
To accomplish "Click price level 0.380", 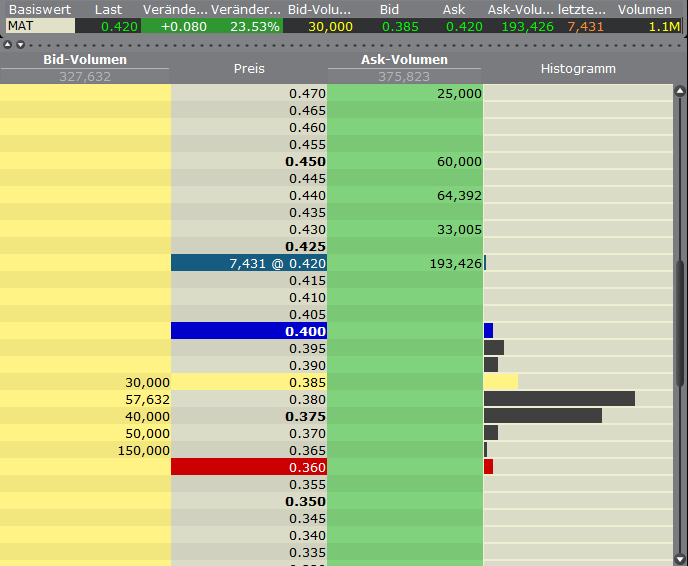I will point(307,399).
